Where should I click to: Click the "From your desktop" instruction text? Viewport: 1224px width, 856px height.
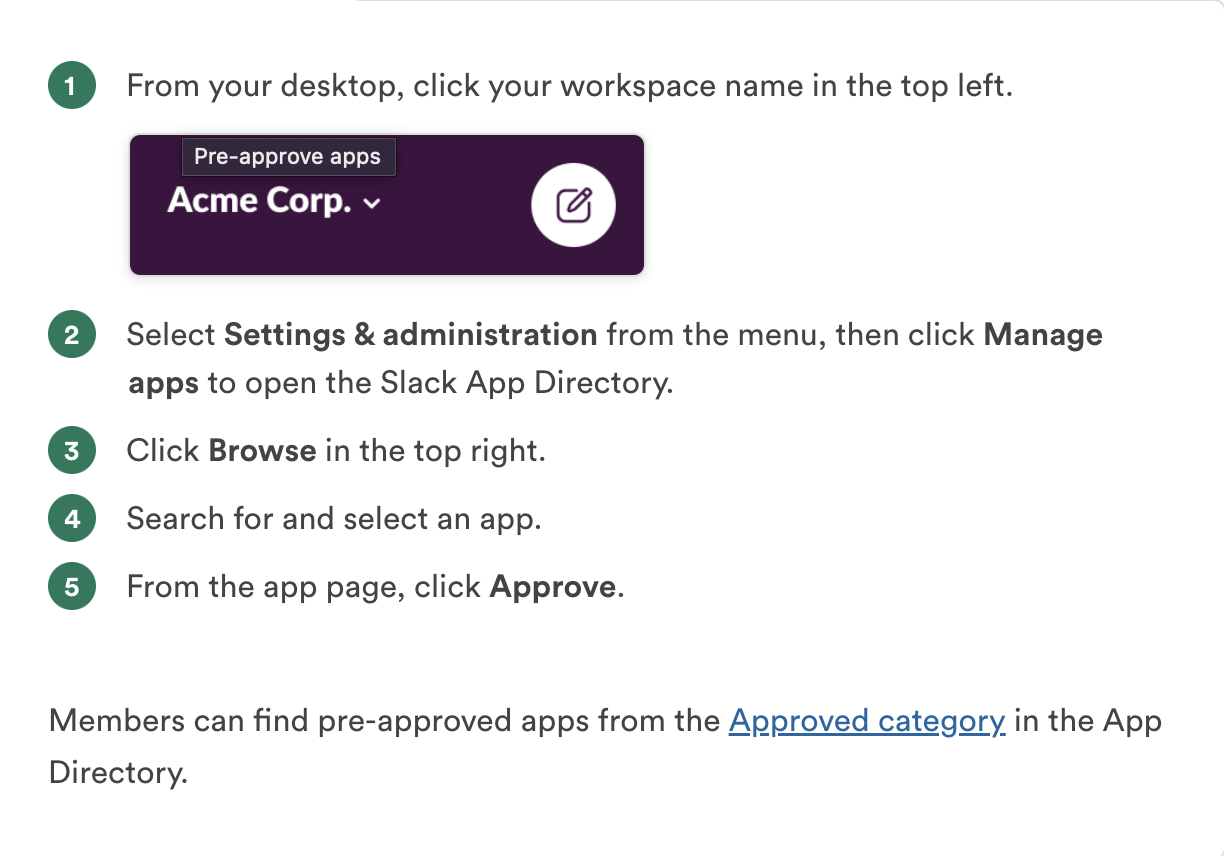265,86
